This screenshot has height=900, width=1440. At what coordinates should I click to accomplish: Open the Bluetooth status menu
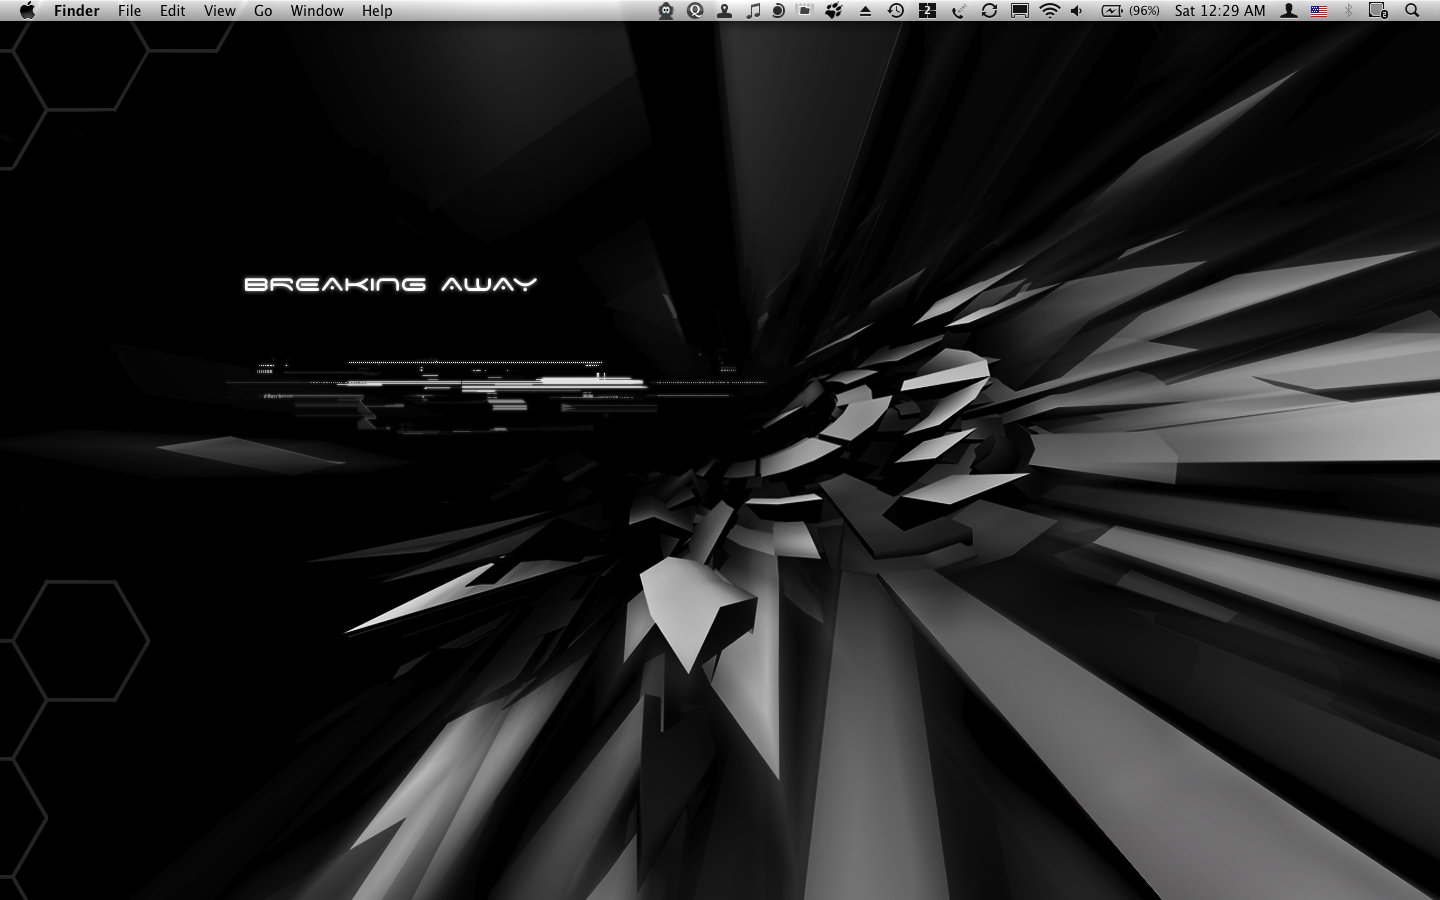click(x=1348, y=11)
